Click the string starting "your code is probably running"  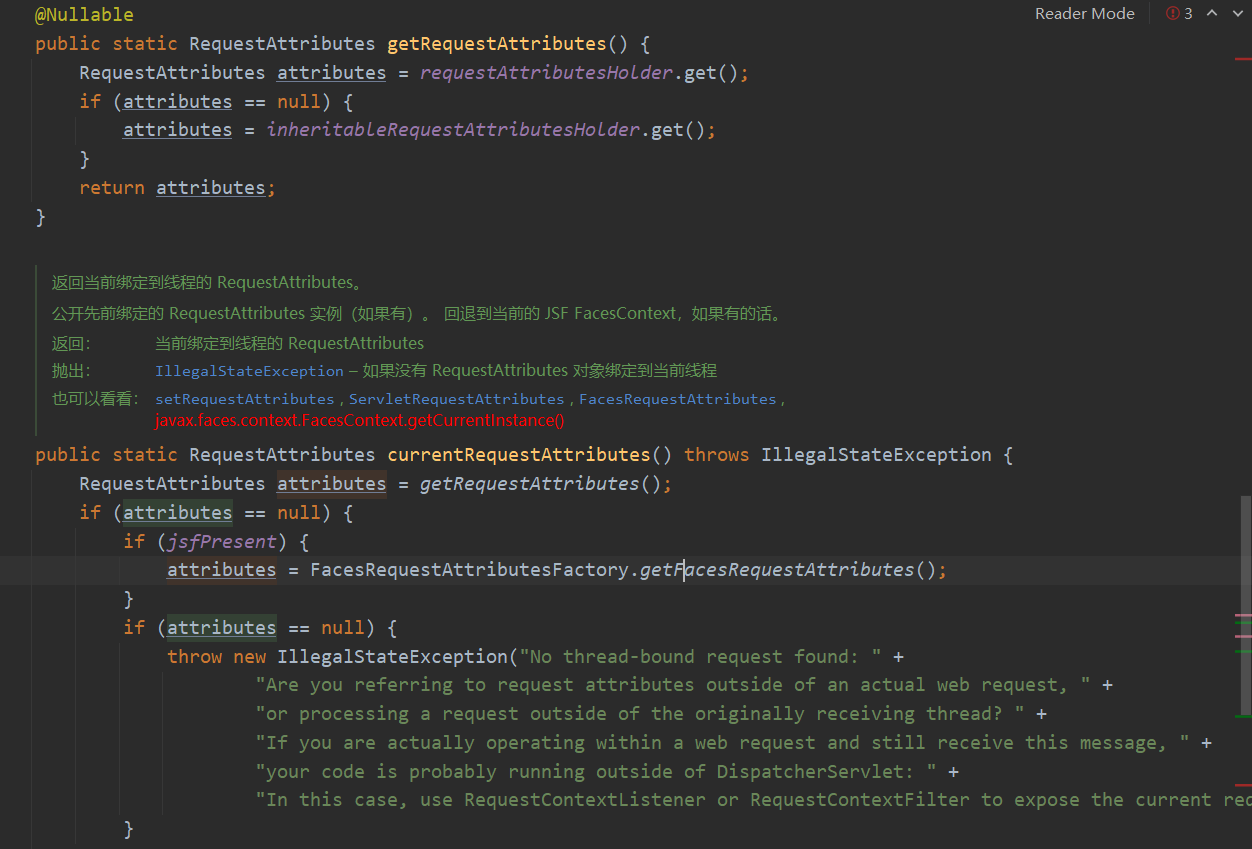(x=596, y=772)
